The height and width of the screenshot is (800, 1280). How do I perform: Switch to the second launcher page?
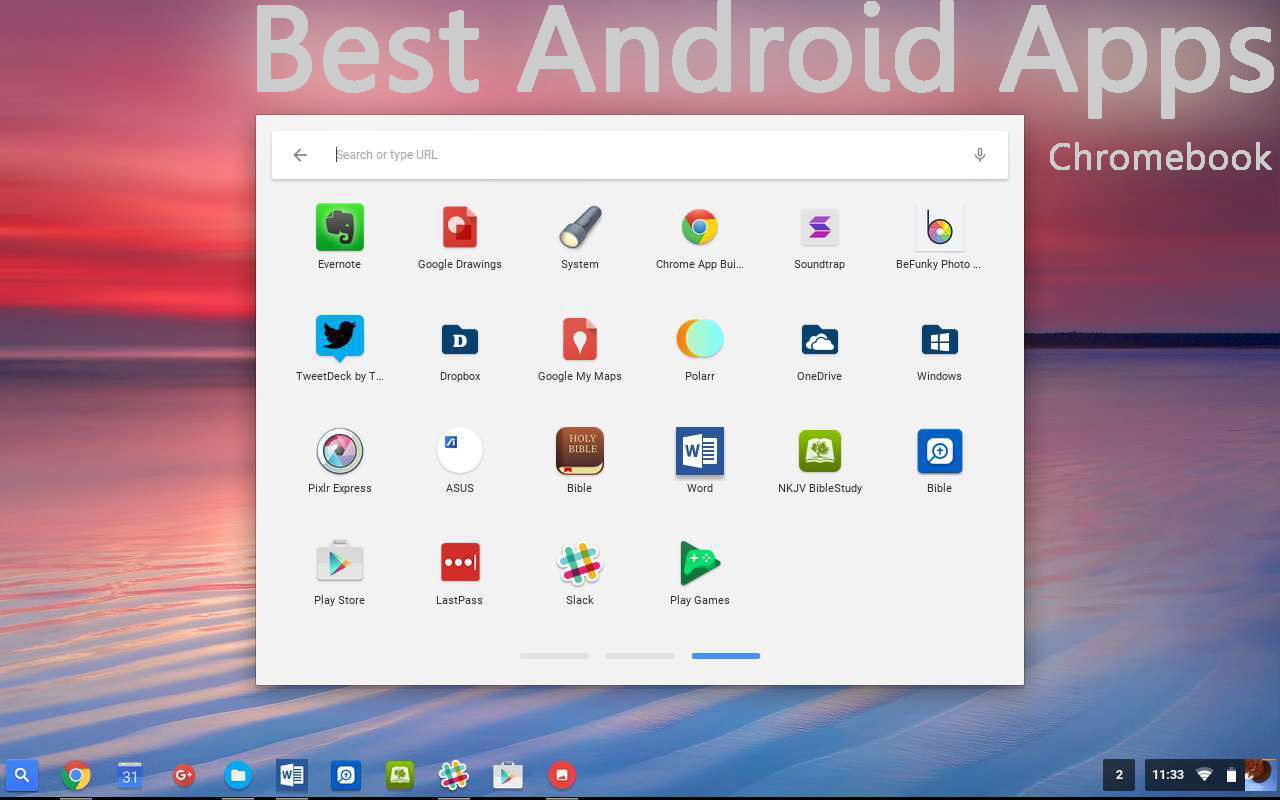pos(640,656)
